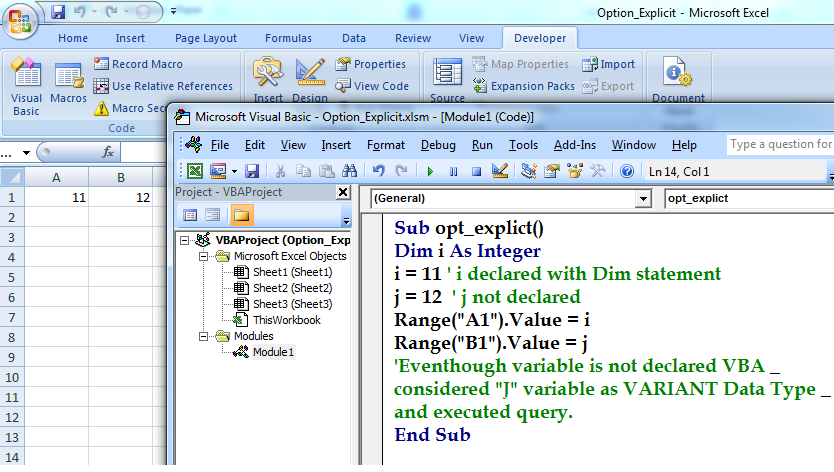Select Sheet2 (Sheet2) in project tree
Viewport: 834px width, 472px height.
coord(293,288)
